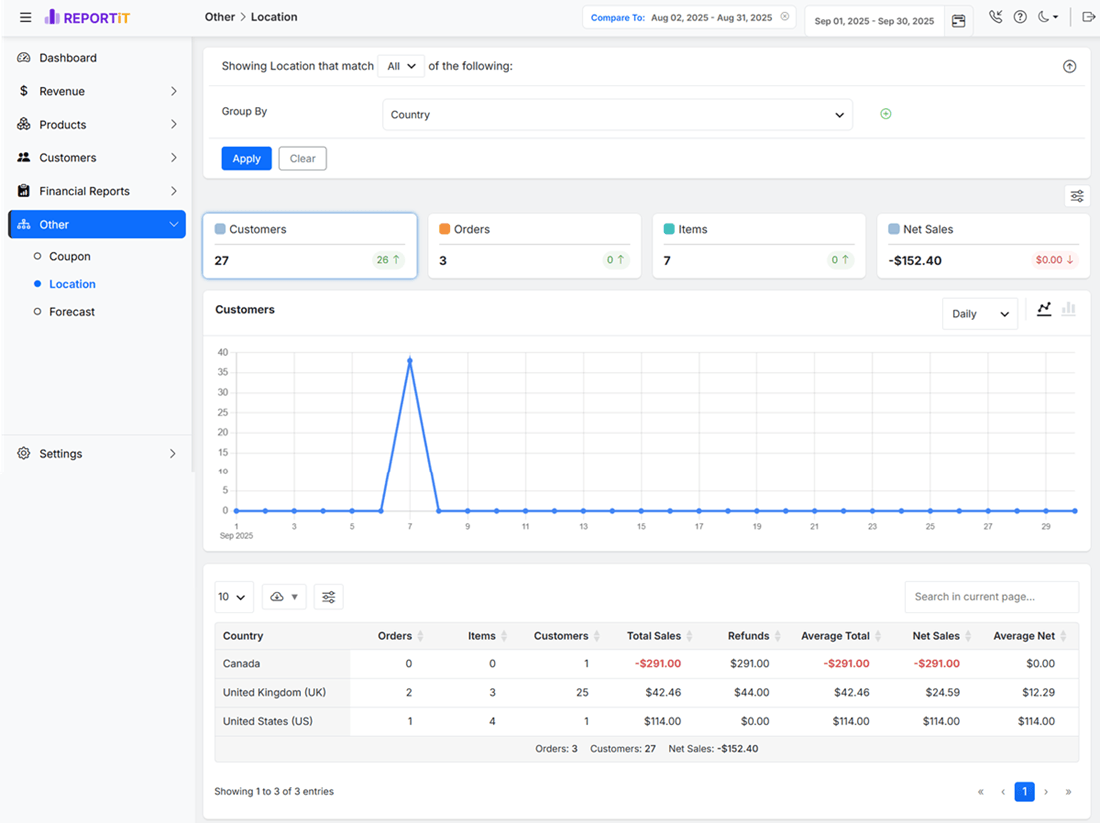Click the Apply button

tap(246, 159)
